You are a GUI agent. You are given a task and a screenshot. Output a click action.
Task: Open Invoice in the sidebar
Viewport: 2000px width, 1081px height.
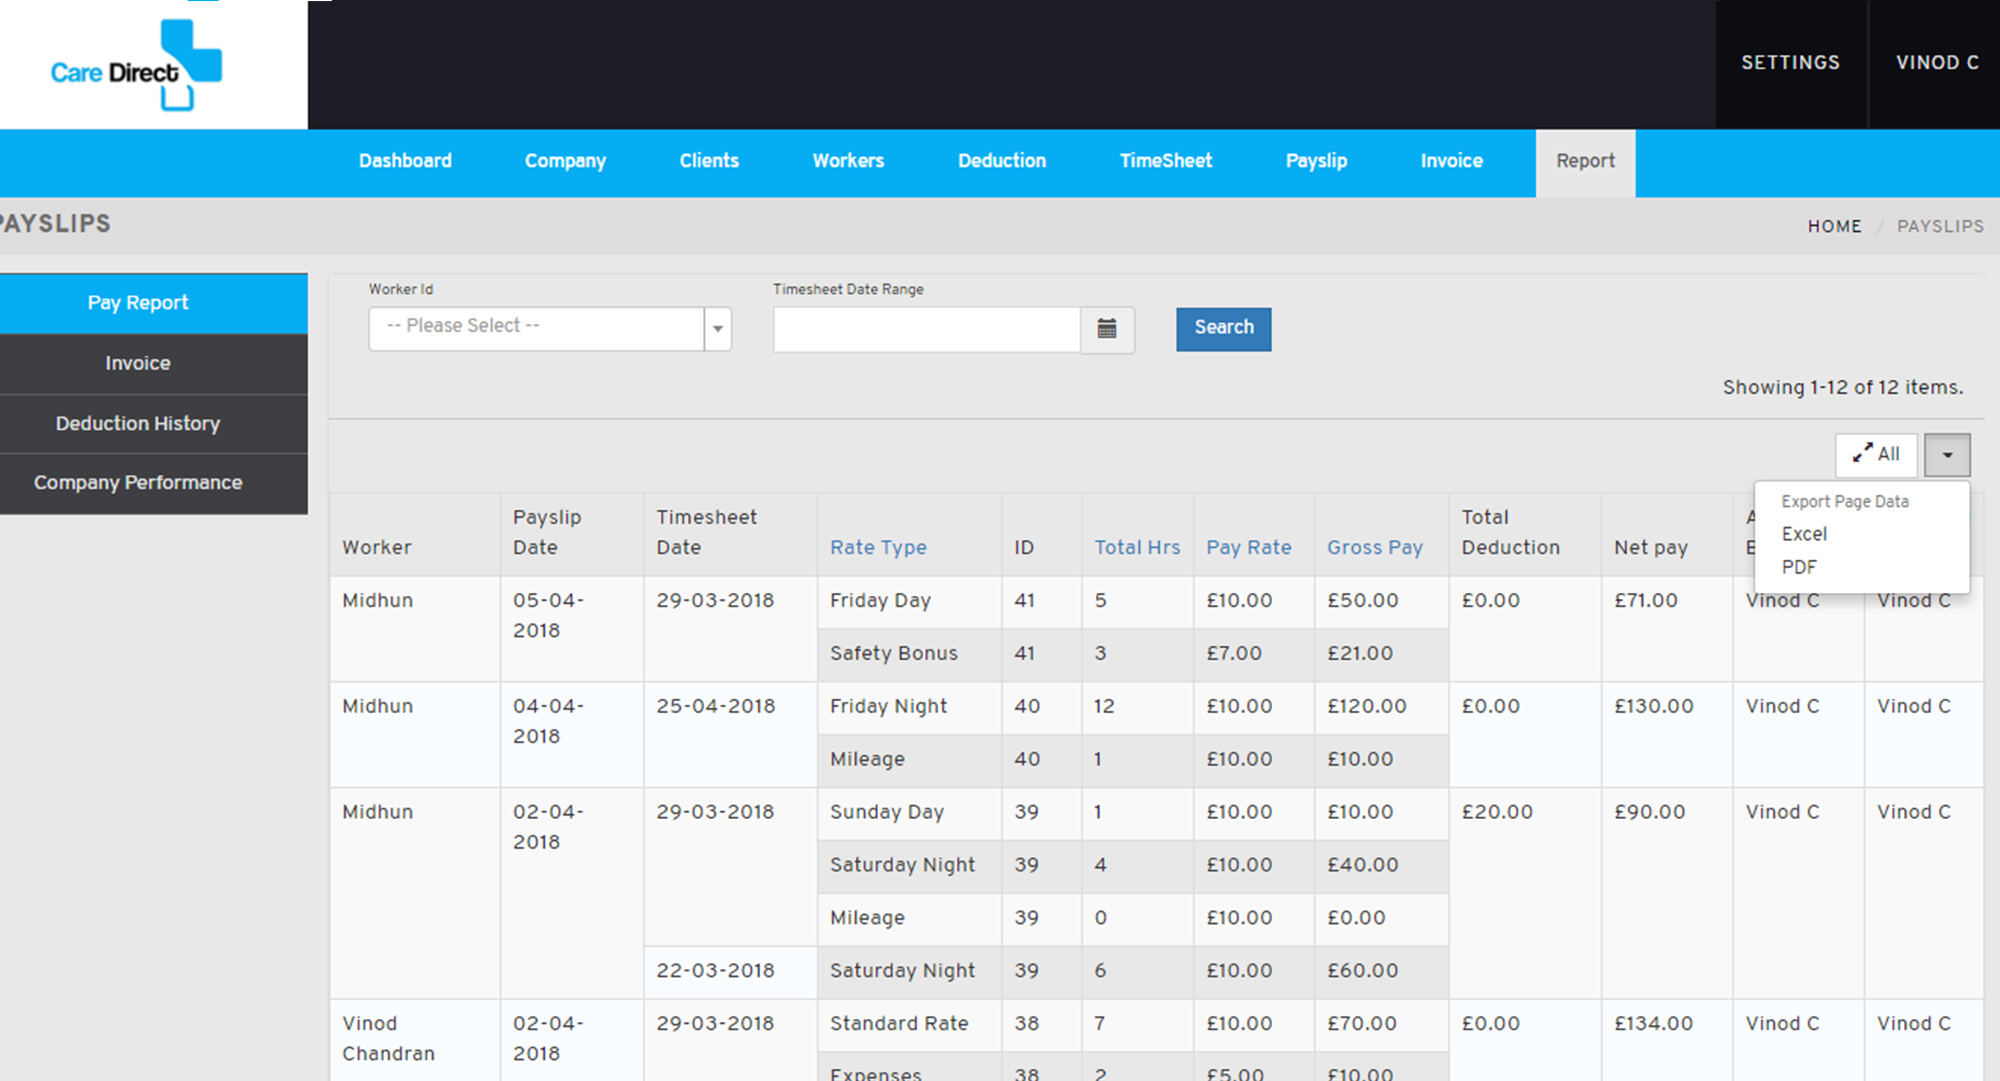(154, 364)
